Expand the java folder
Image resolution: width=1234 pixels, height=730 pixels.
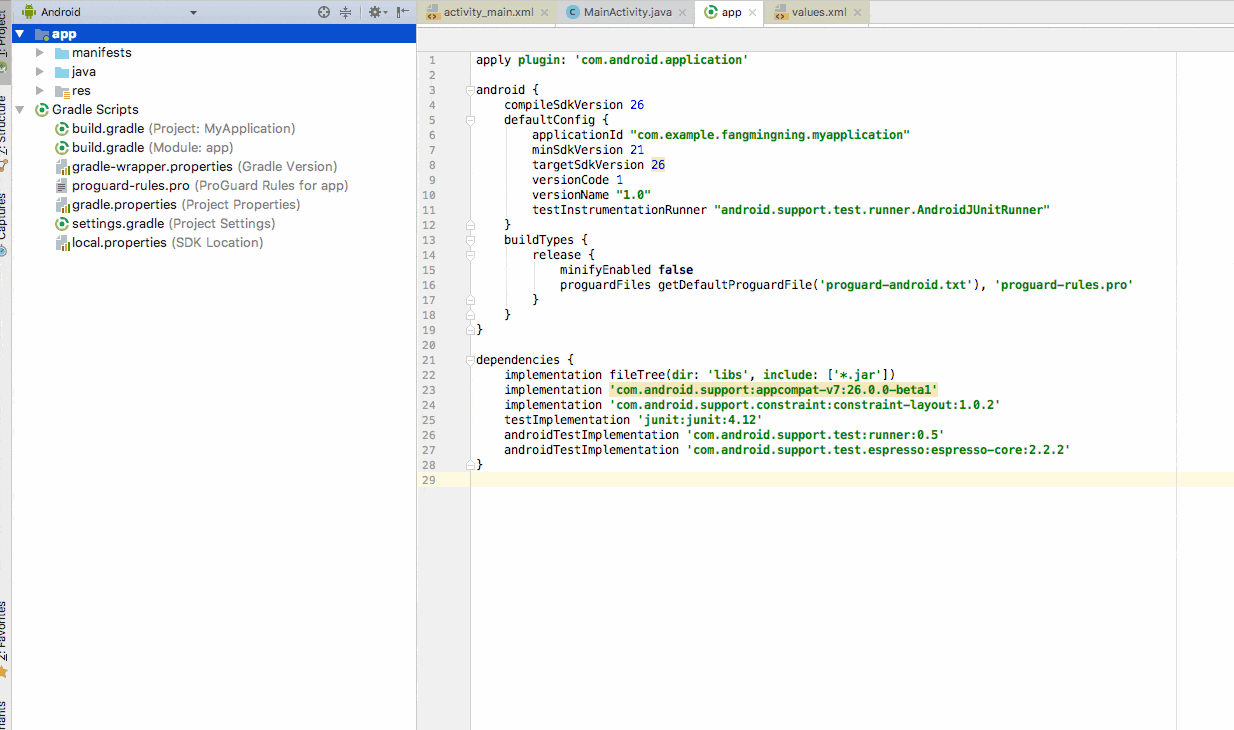pyautogui.click(x=40, y=72)
